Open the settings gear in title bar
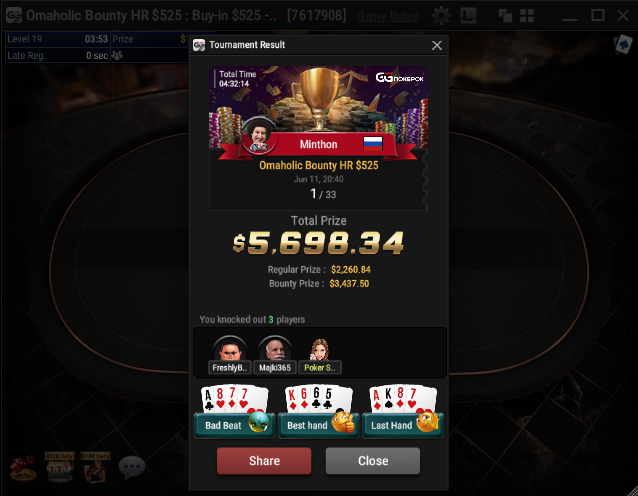This screenshot has height=496, width=638. click(441, 16)
